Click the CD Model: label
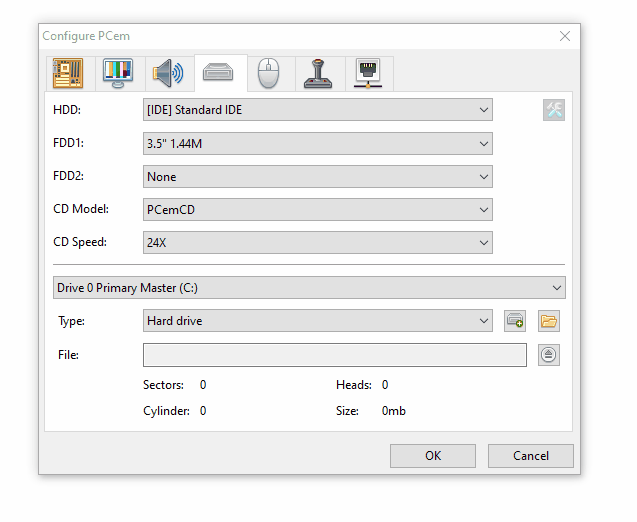Screen dimensions: 637x522 click(81, 209)
